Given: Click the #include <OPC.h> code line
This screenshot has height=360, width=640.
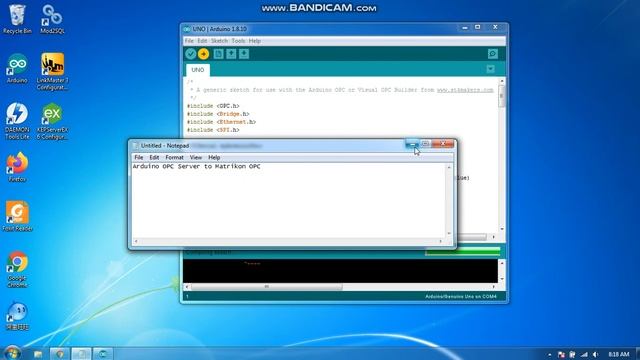Looking at the screenshot, I should [x=213, y=106].
